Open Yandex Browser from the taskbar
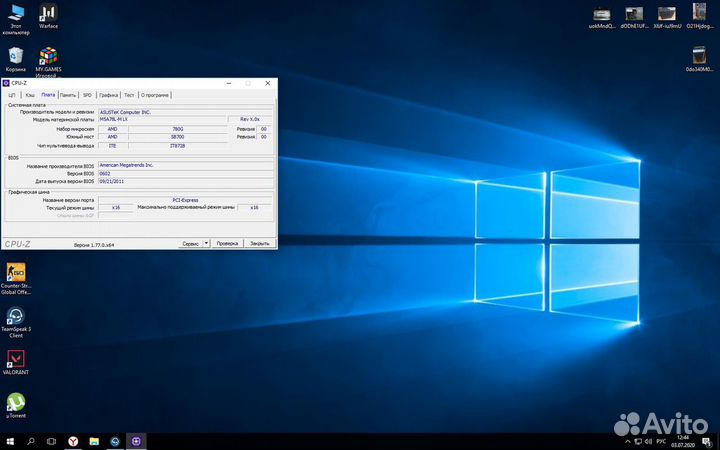 click(x=73, y=441)
